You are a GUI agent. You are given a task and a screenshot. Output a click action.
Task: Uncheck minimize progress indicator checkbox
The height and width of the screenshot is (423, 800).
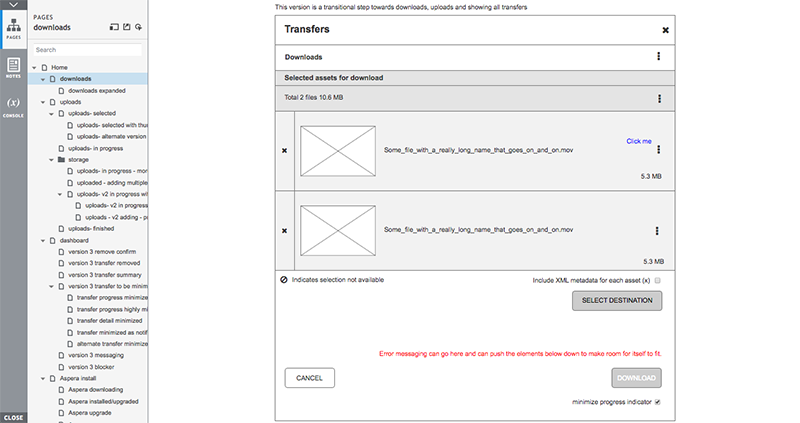[x=658, y=402]
